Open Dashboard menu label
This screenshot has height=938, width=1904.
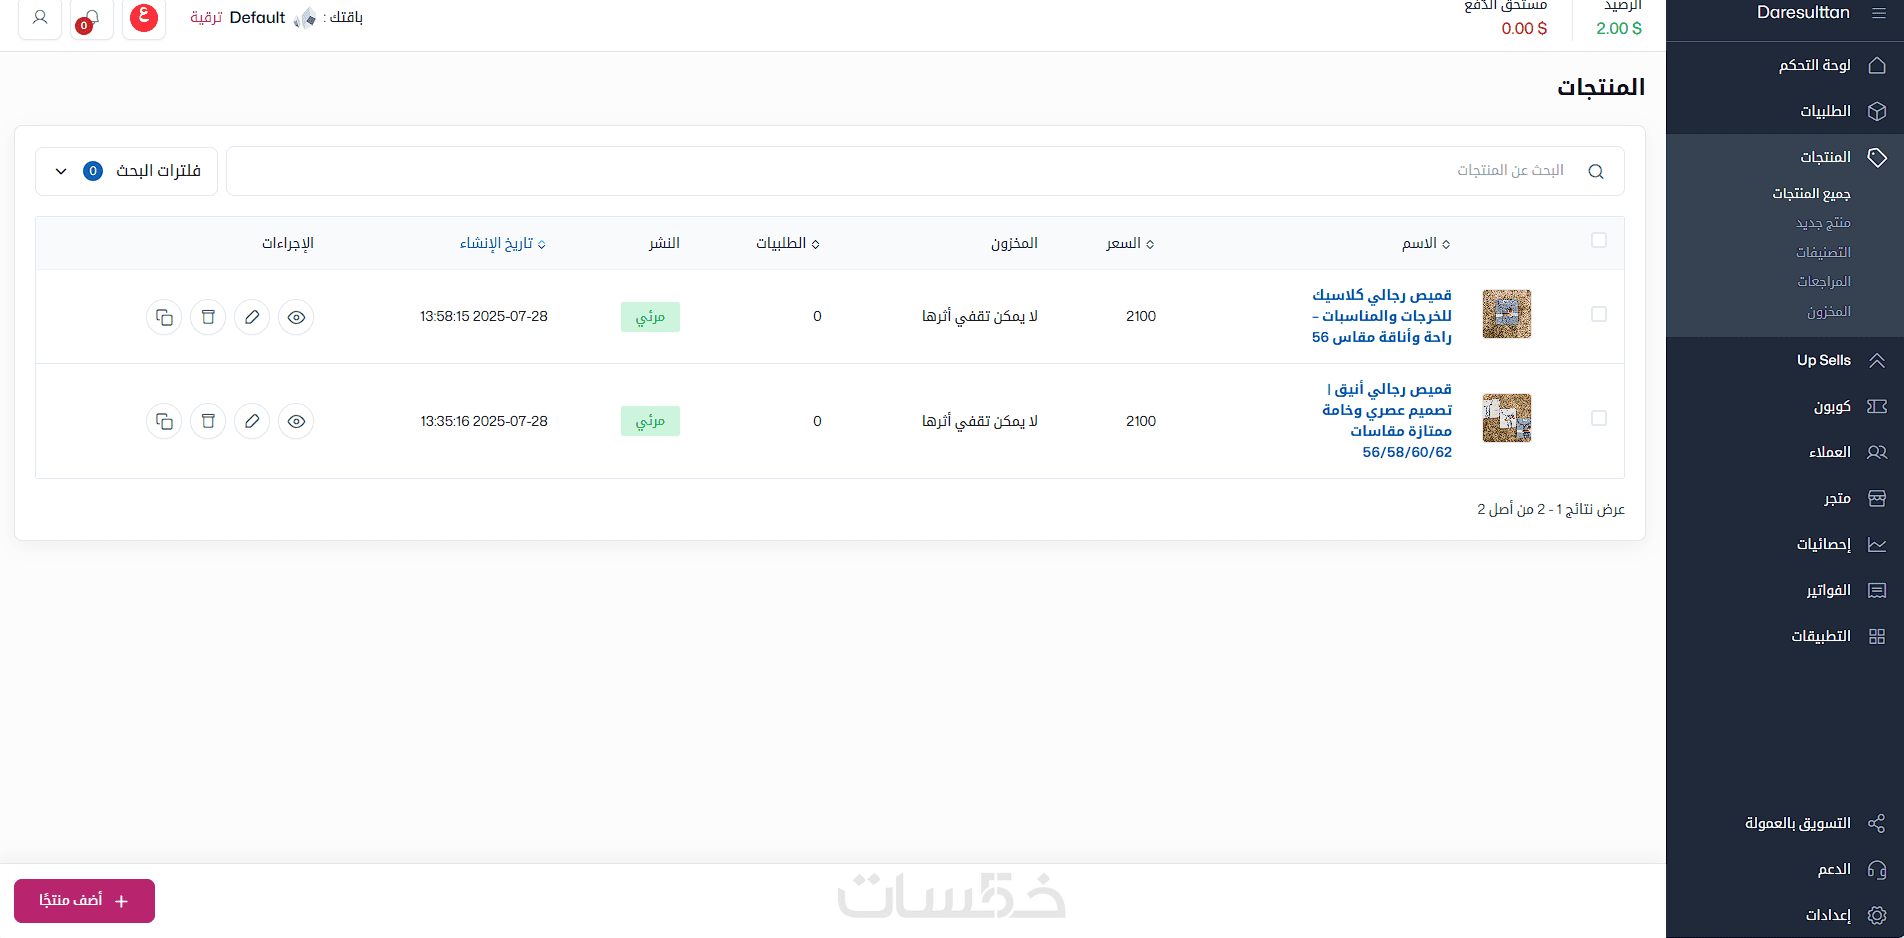pos(1815,65)
